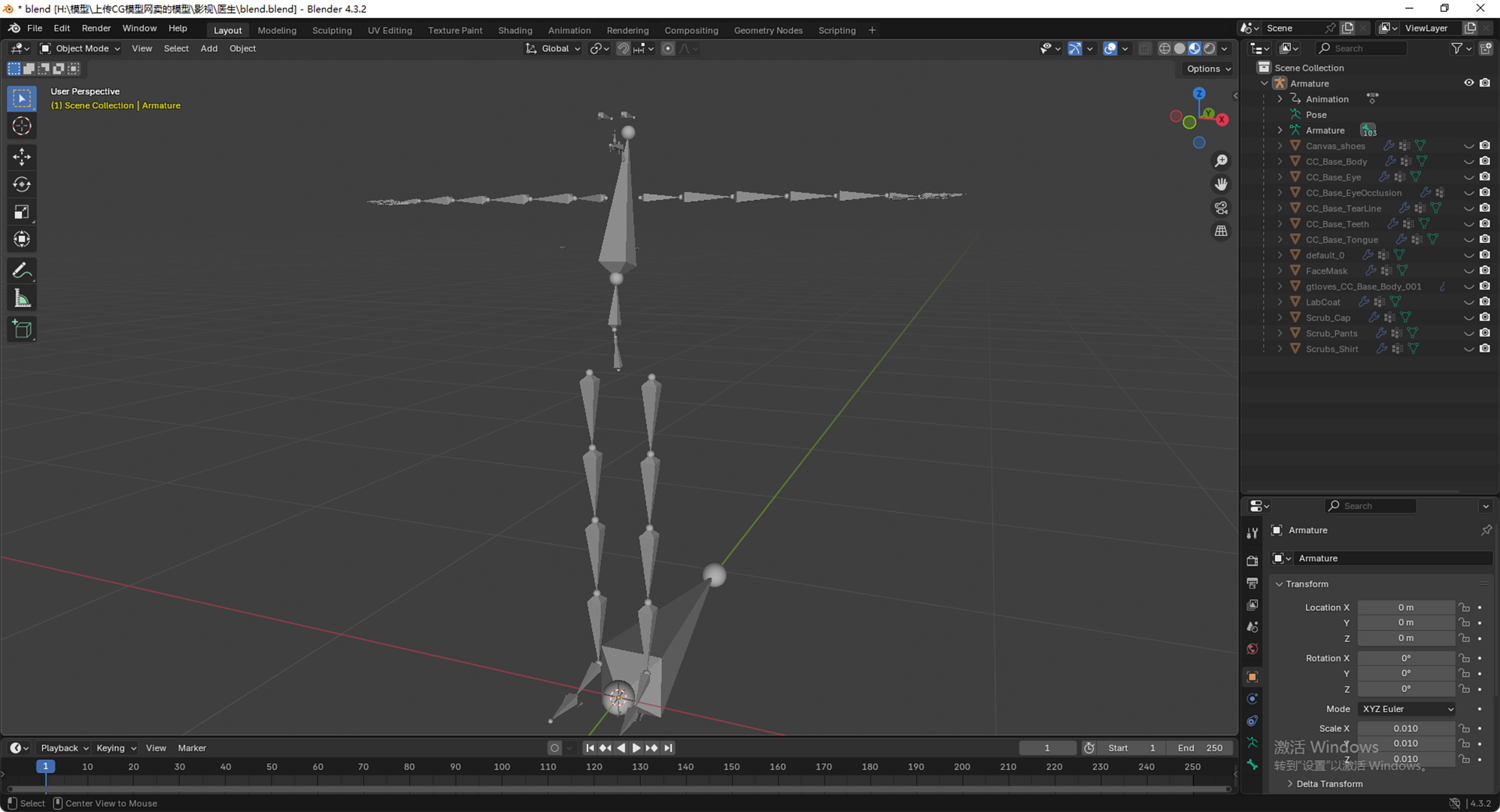Open the Add menu in viewport header
The height and width of the screenshot is (812, 1500).
click(209, 48)
